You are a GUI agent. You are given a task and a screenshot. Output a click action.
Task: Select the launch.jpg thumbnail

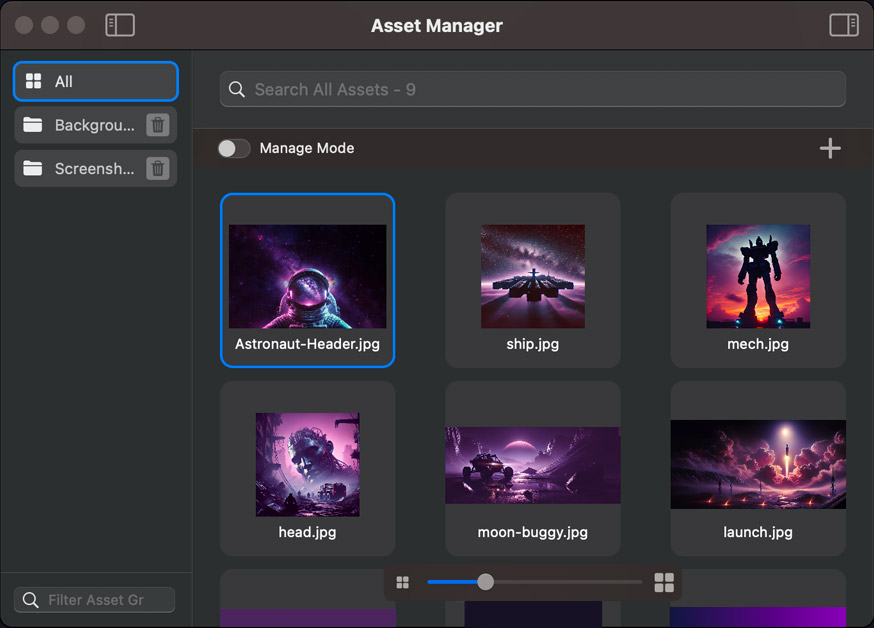pyautogui.click(x=757, y=465)
